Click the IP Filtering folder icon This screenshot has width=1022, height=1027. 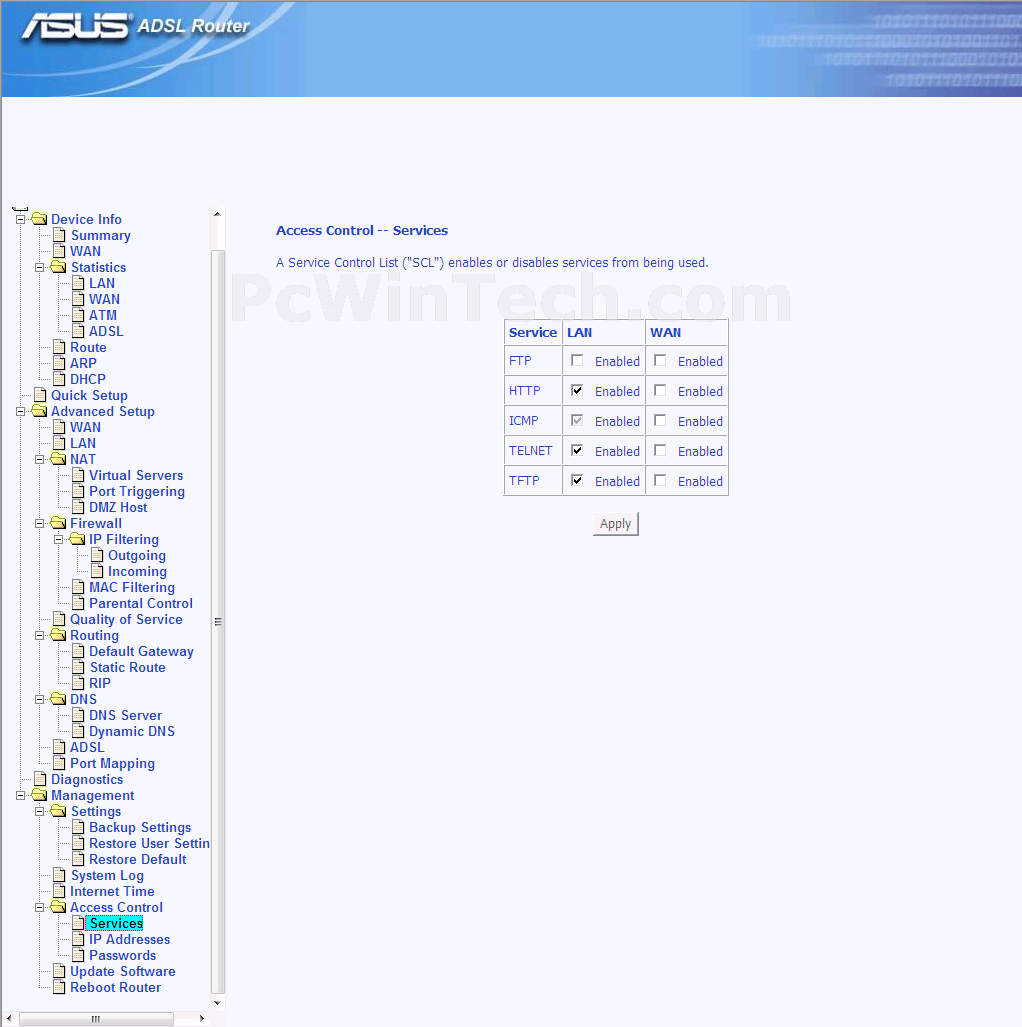pos(77,539)
